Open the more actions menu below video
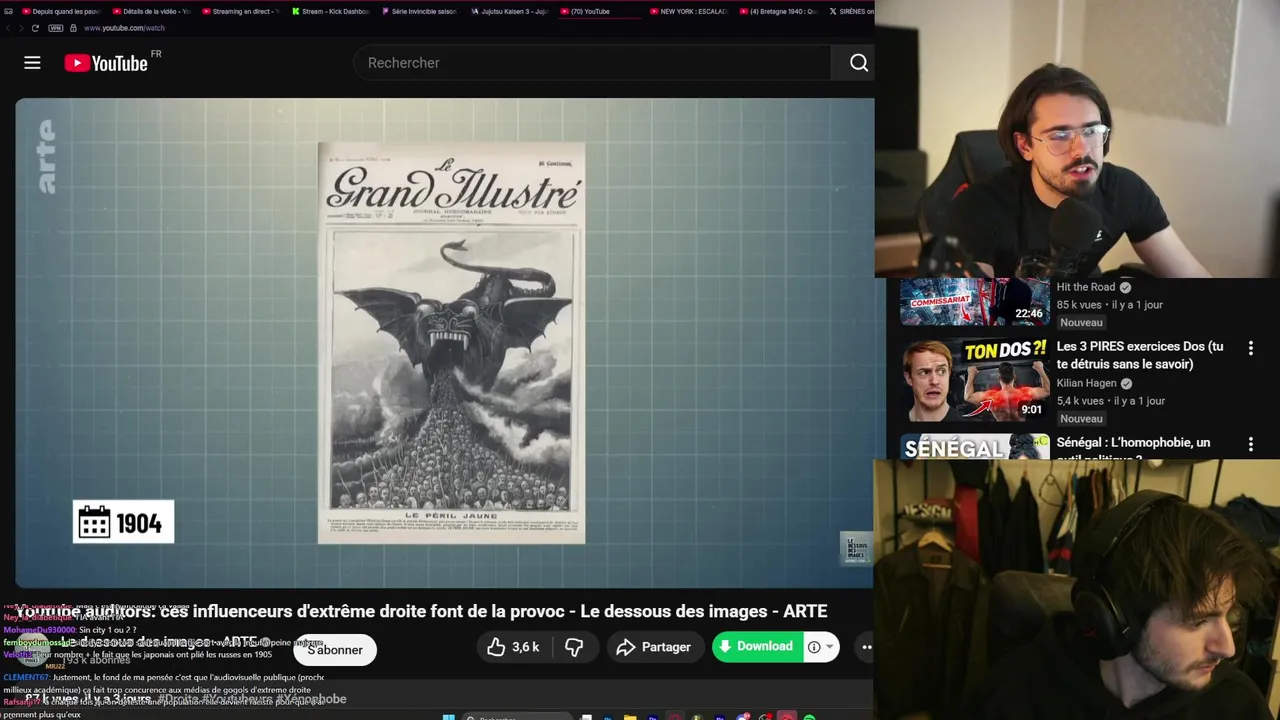Image resolution: width=1280 pixels, height=720 pixels. pyautogui.click(x=866, y=647)
